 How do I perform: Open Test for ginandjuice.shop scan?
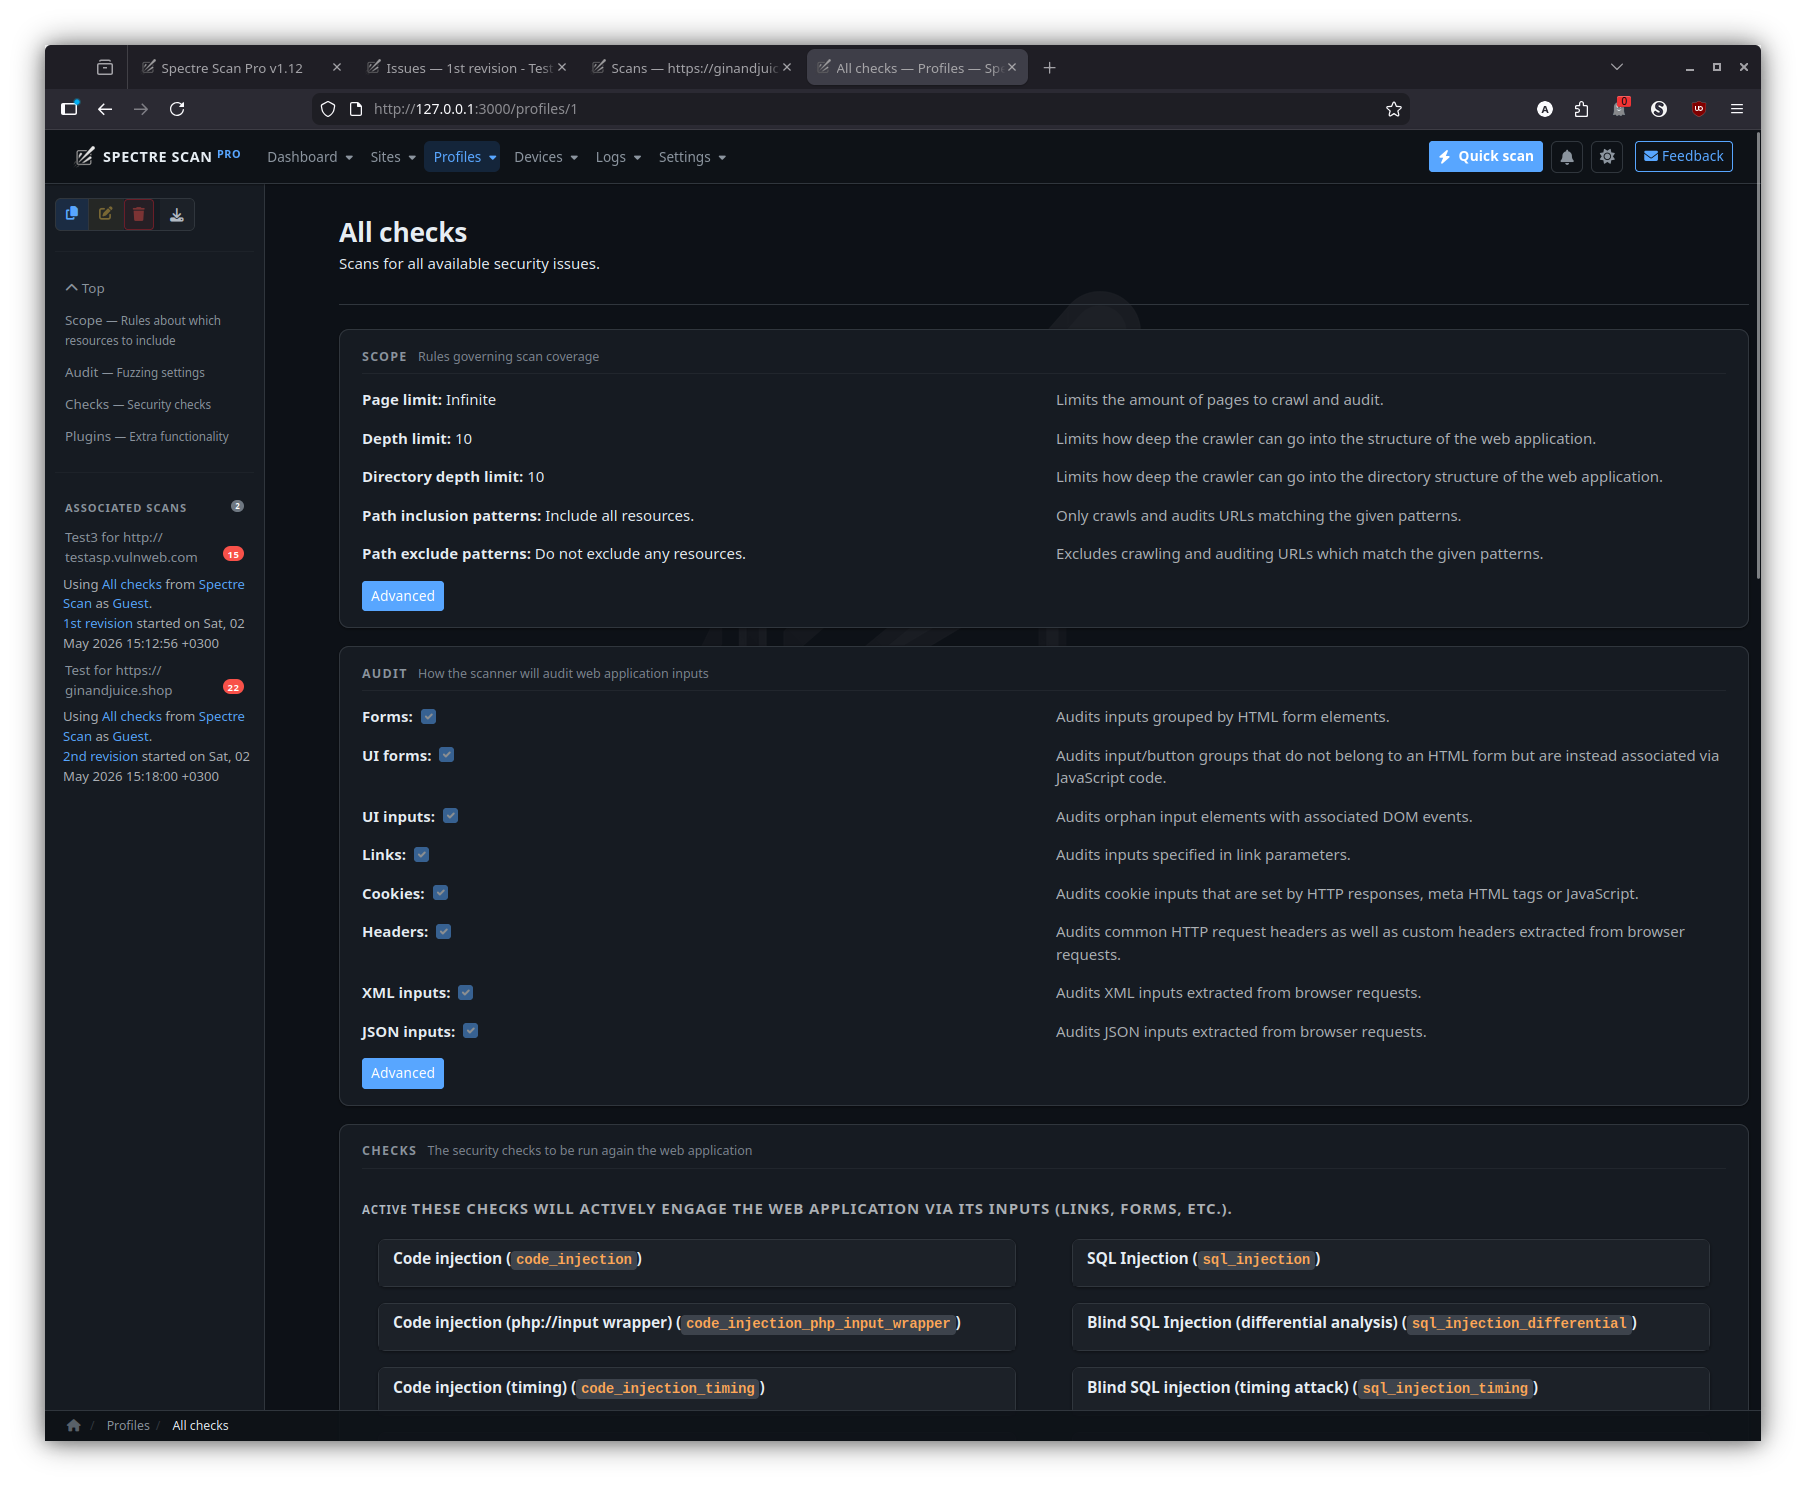click(119, 680)
